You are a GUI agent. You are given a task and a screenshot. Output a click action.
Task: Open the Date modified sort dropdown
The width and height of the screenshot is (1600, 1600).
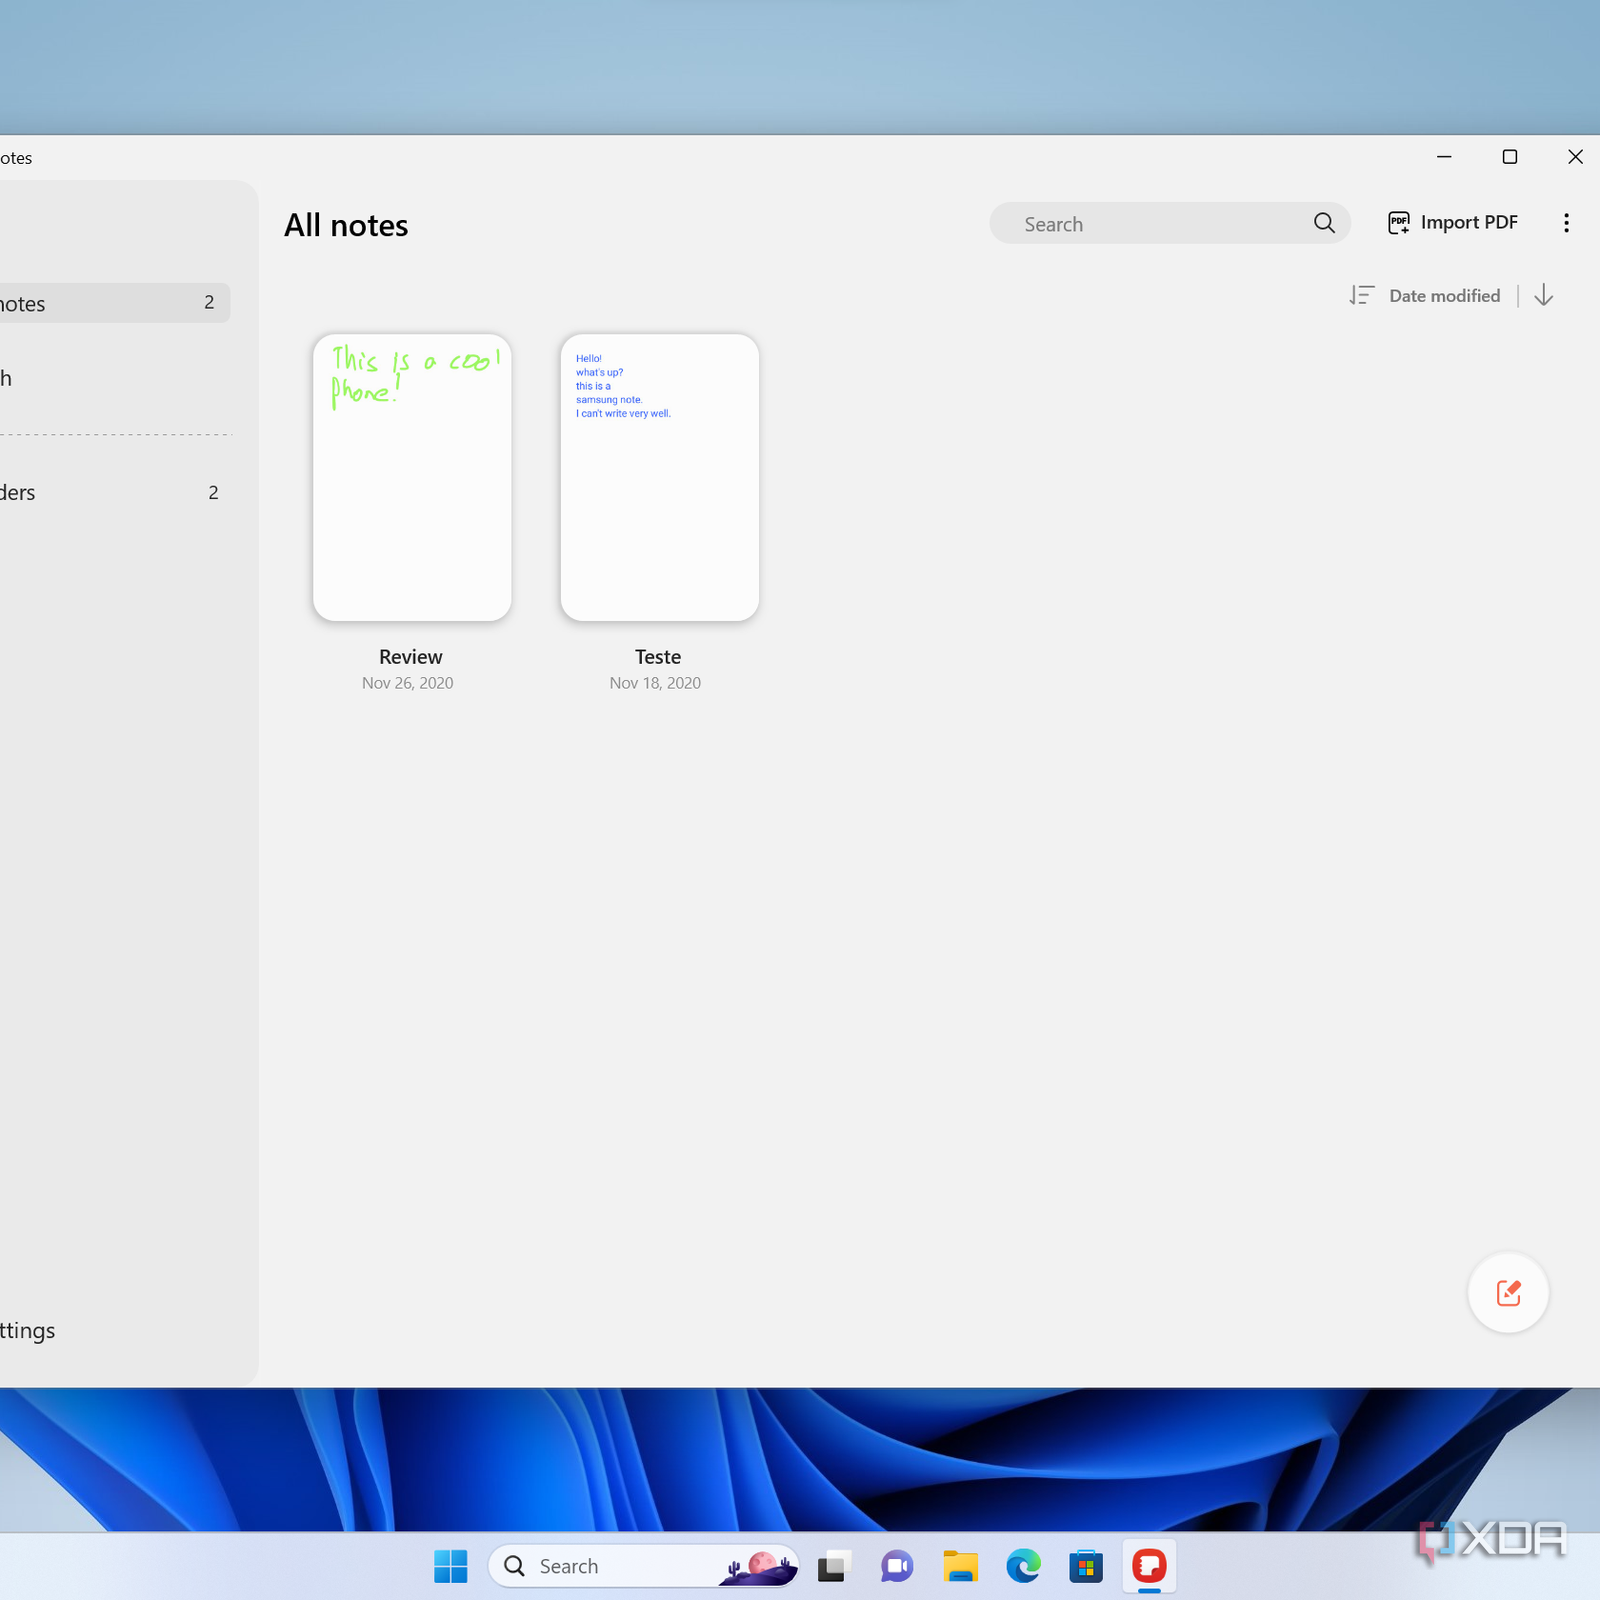point(1444,296)
